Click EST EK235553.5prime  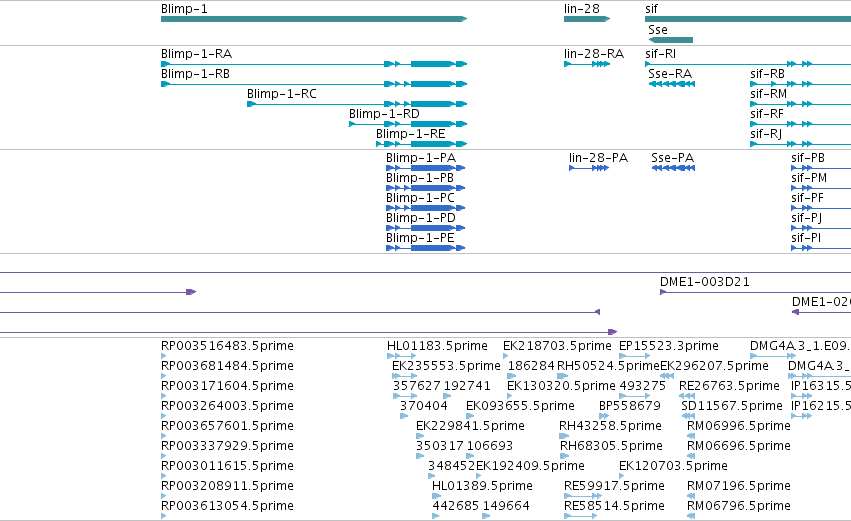446,366
